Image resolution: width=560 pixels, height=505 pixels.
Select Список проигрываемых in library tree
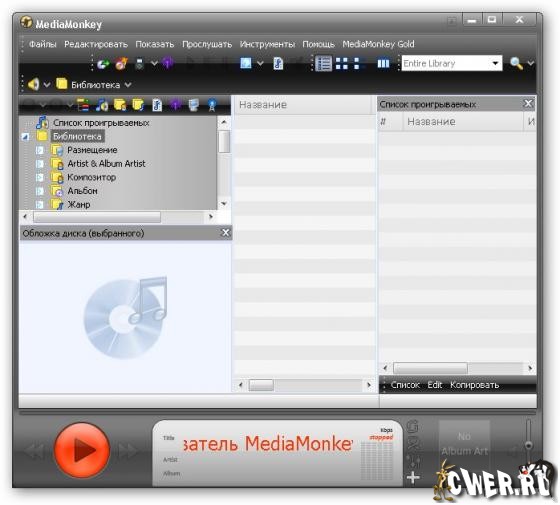pyautogui.click(x=101, y=123)
